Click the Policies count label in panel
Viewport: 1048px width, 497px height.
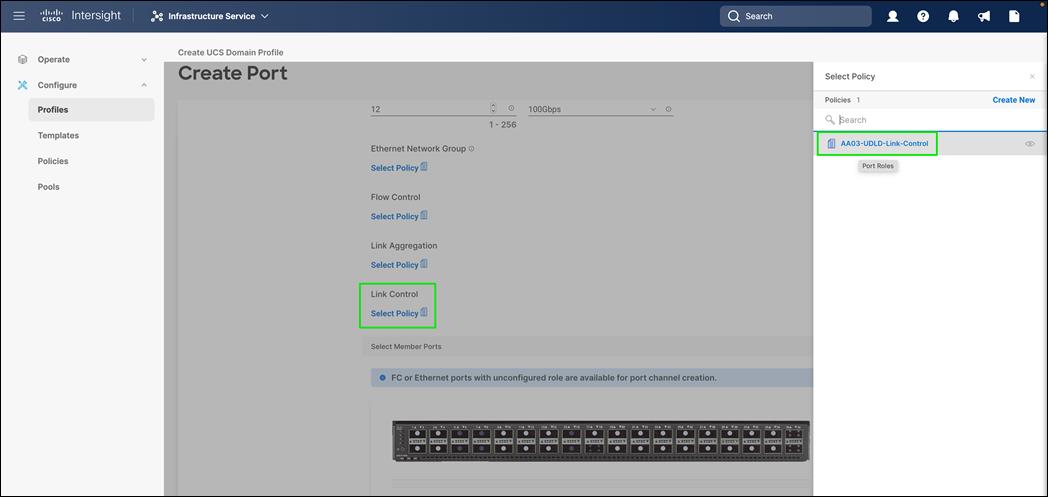point(842,100)
